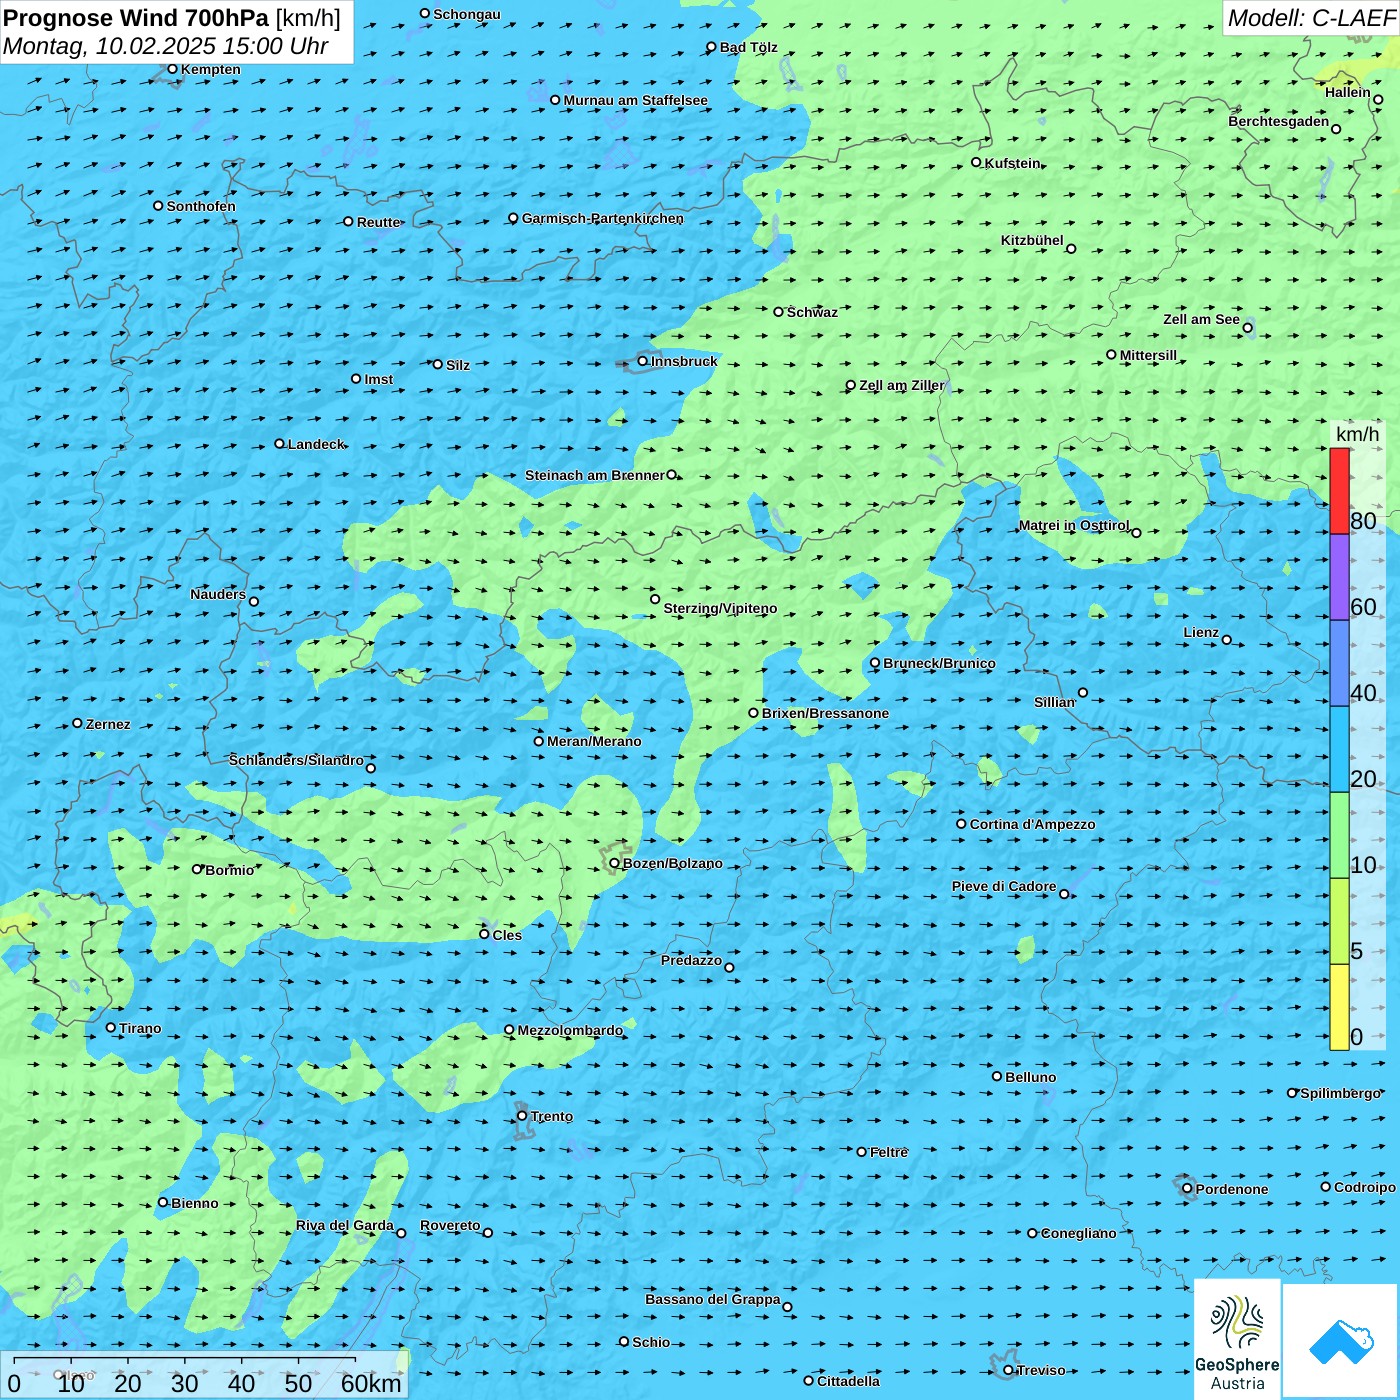The height and width of the screenshot is (1400, 1400).
Task: Click the blue cloud bird logo
Action: tap(1341, 1342)
